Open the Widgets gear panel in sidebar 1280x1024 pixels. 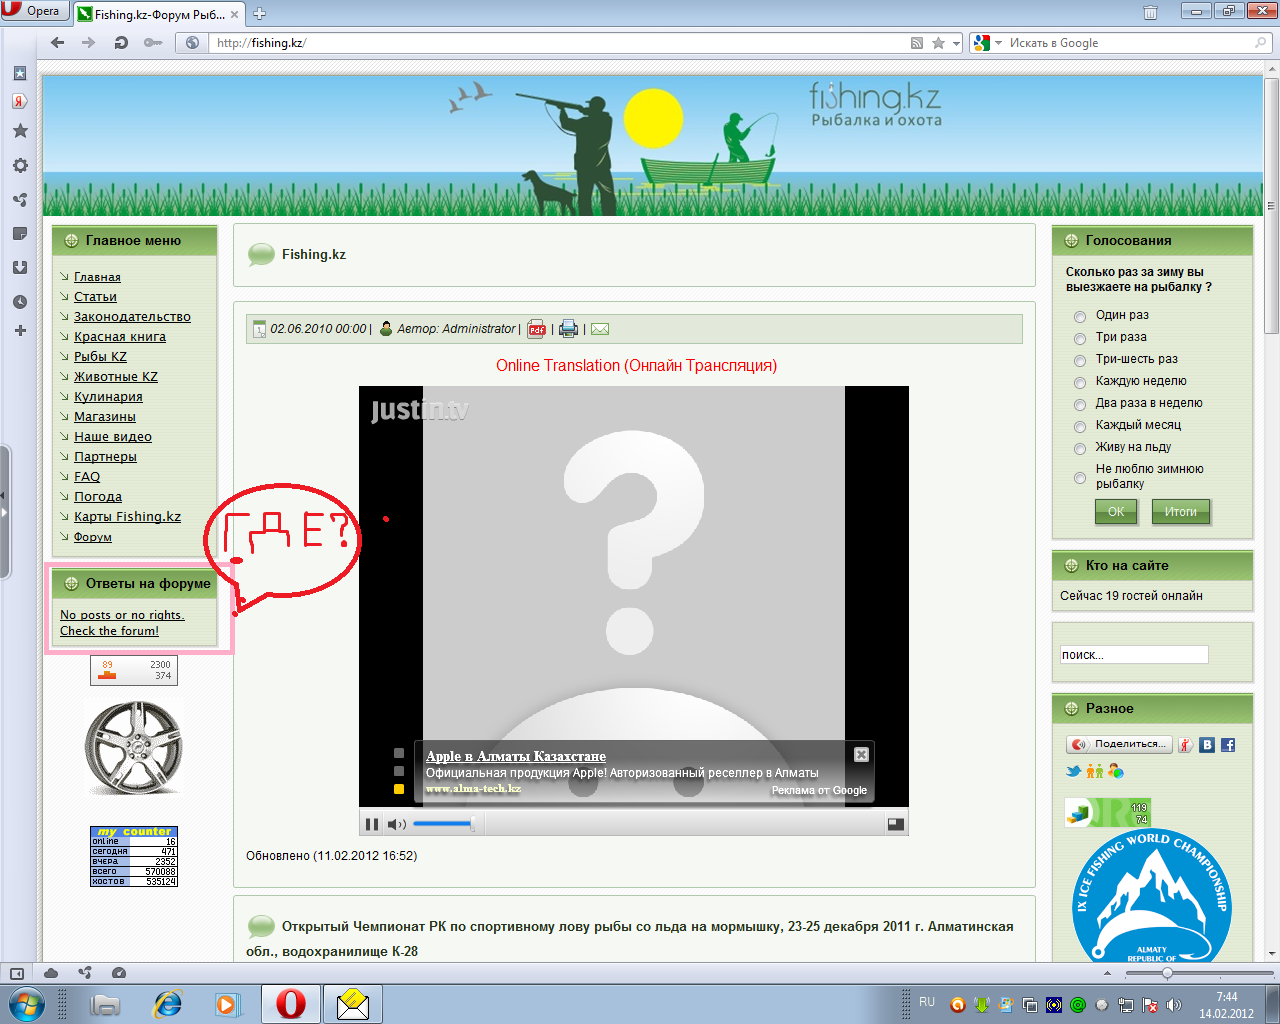[20, 165]
